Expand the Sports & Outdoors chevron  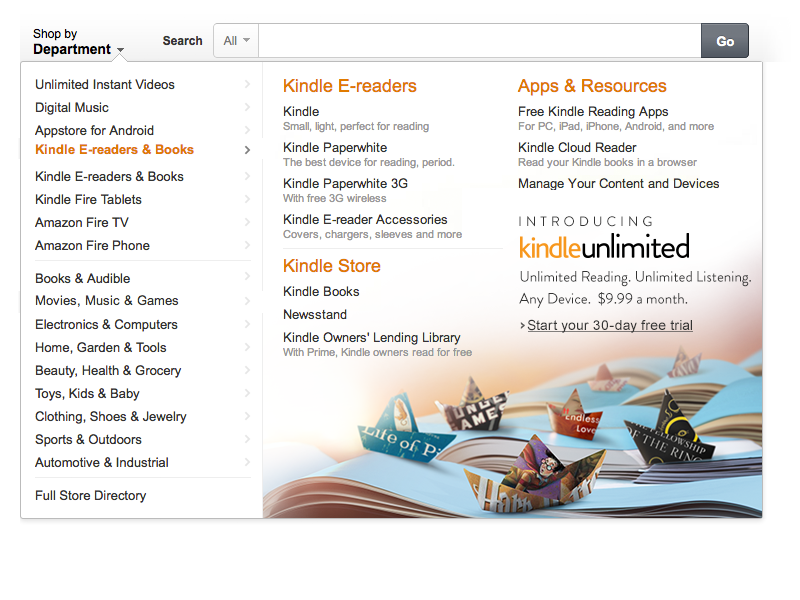pos(247,439)
